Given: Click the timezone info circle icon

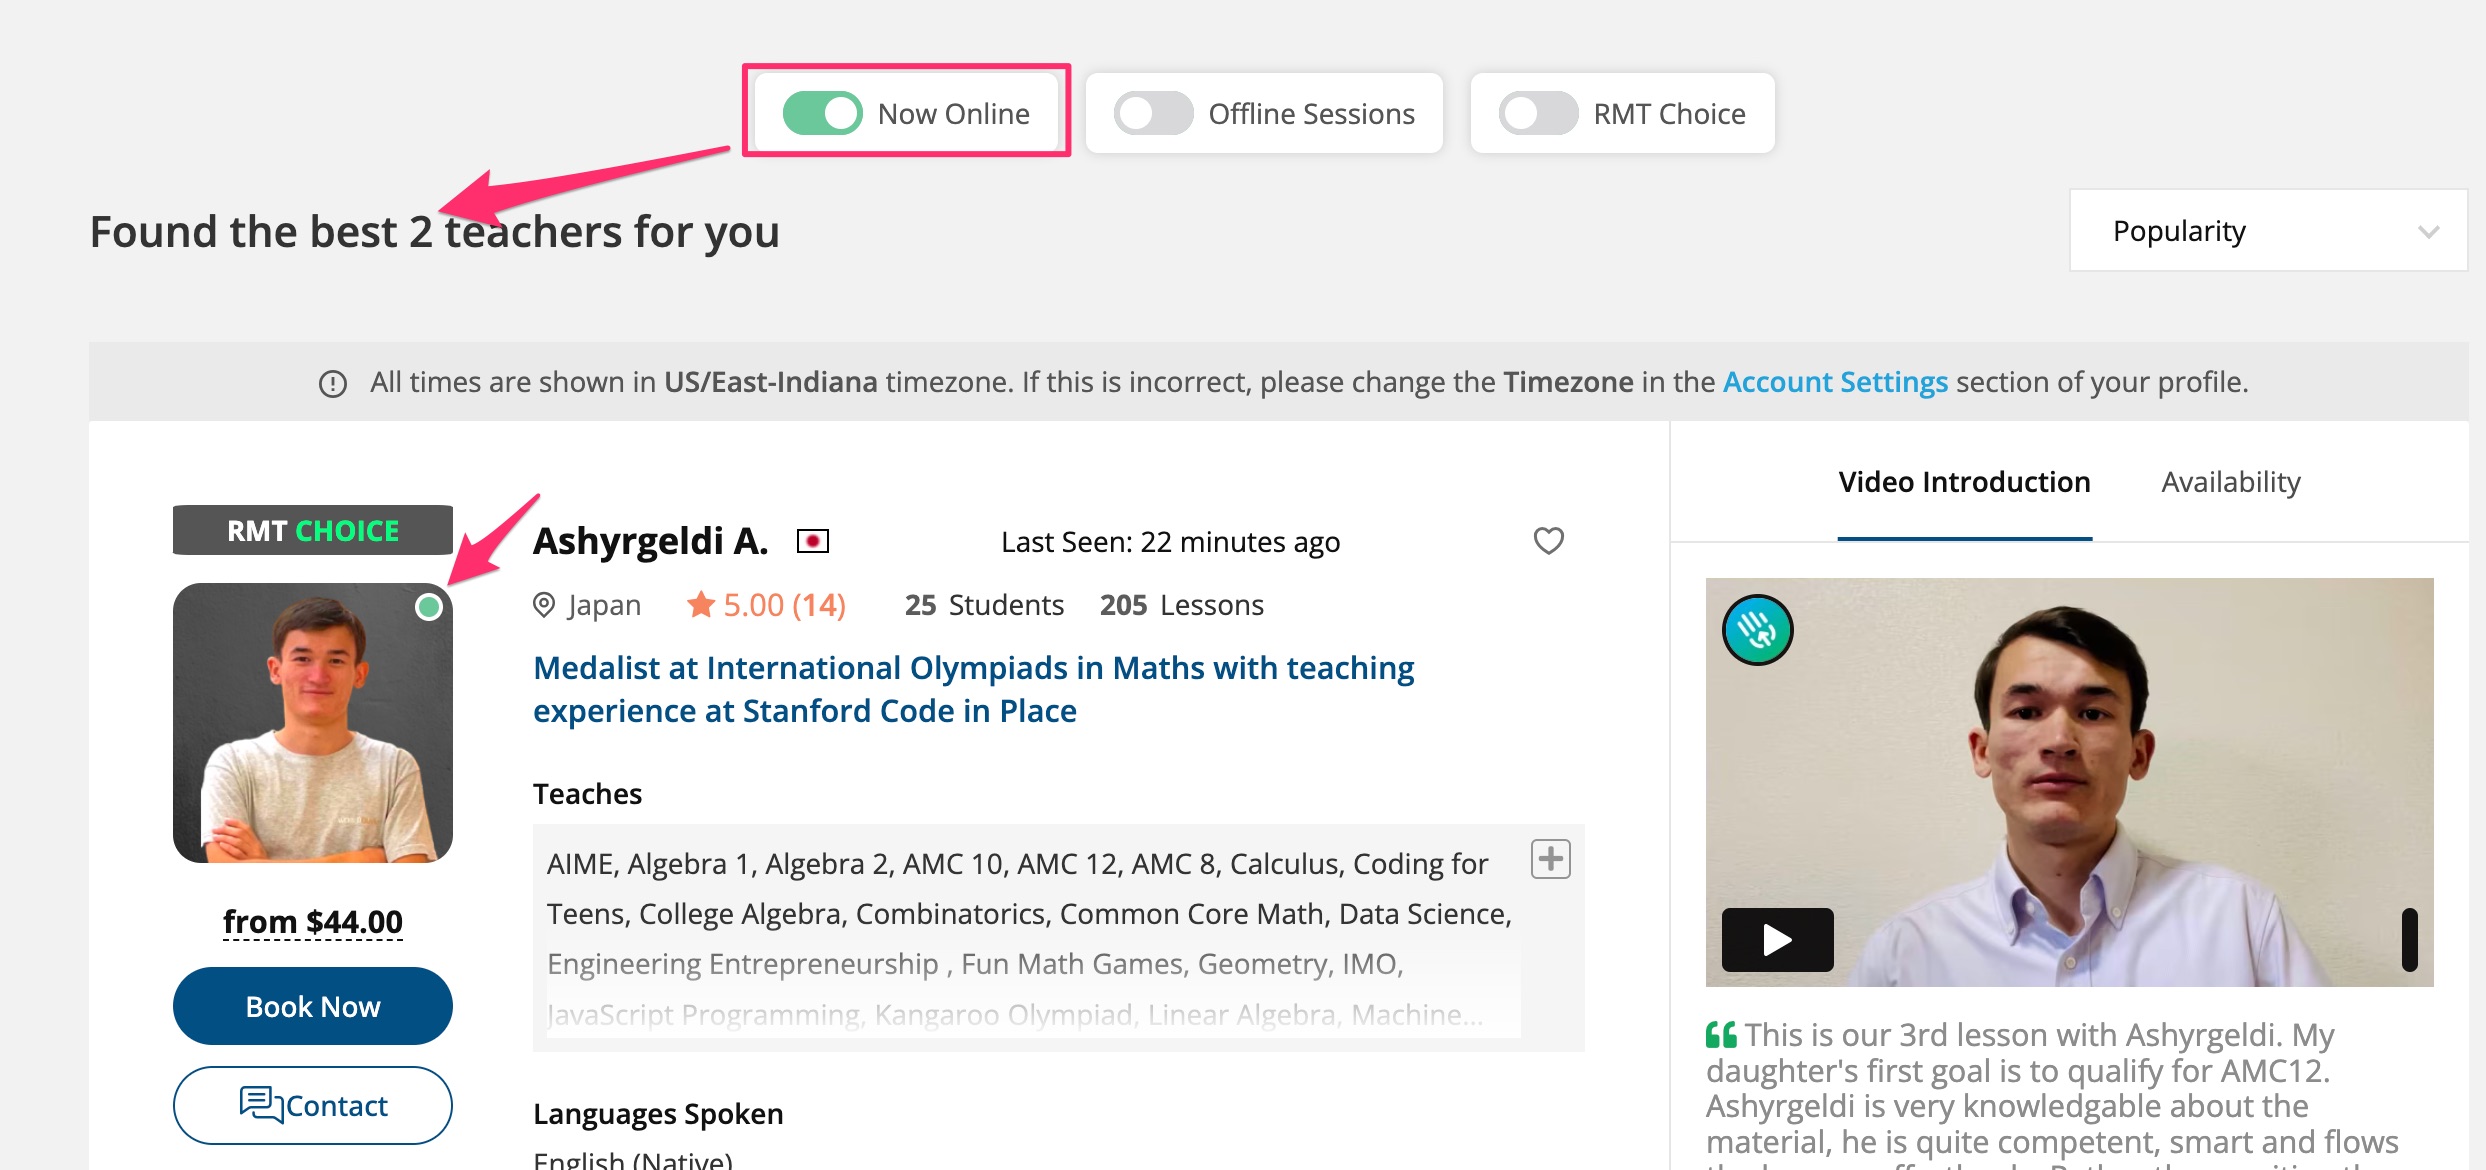Looking at the screenshot, I should pos(333,384).
